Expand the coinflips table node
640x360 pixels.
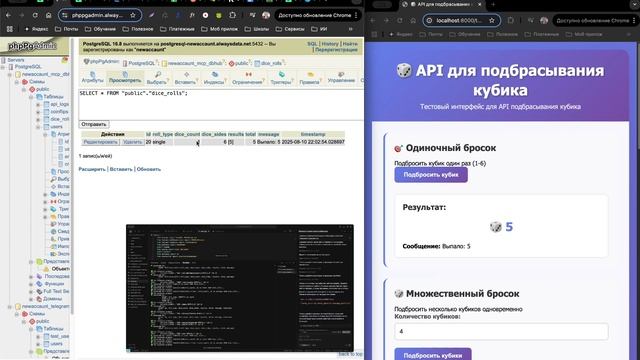click(x=38, y=112)
